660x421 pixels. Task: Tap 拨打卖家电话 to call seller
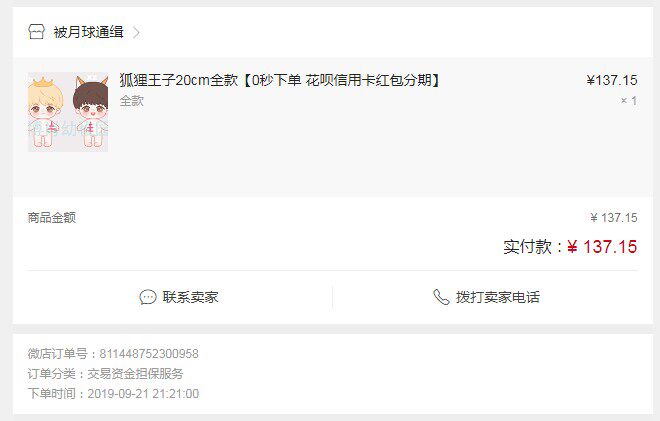point(498,297)
